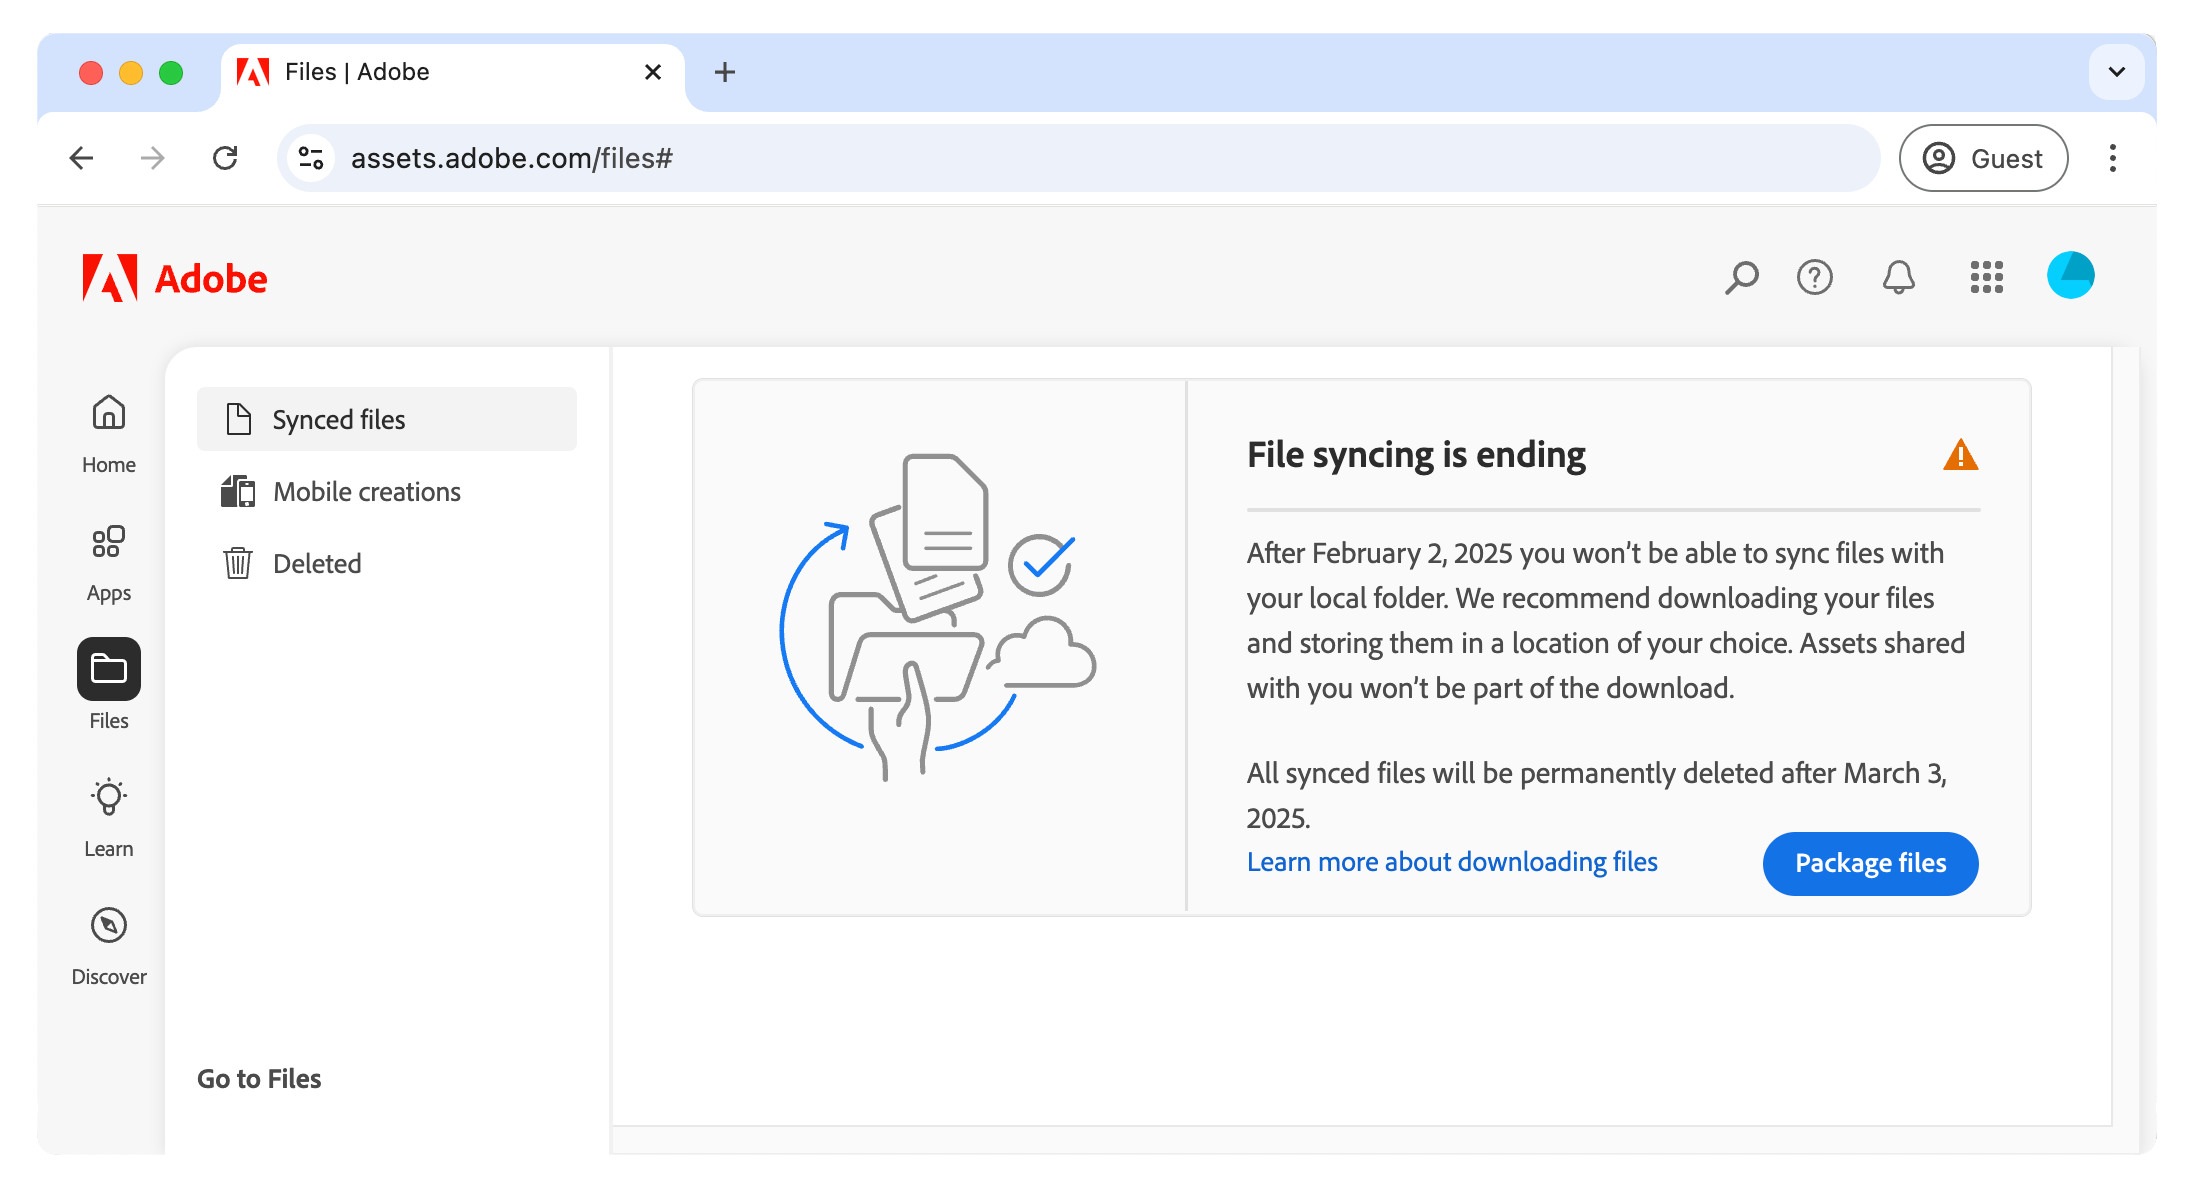Switch to the Files | Adobe tab
The width and height of the screenshot is (2200, 1200).
click(x=453, y=72)
